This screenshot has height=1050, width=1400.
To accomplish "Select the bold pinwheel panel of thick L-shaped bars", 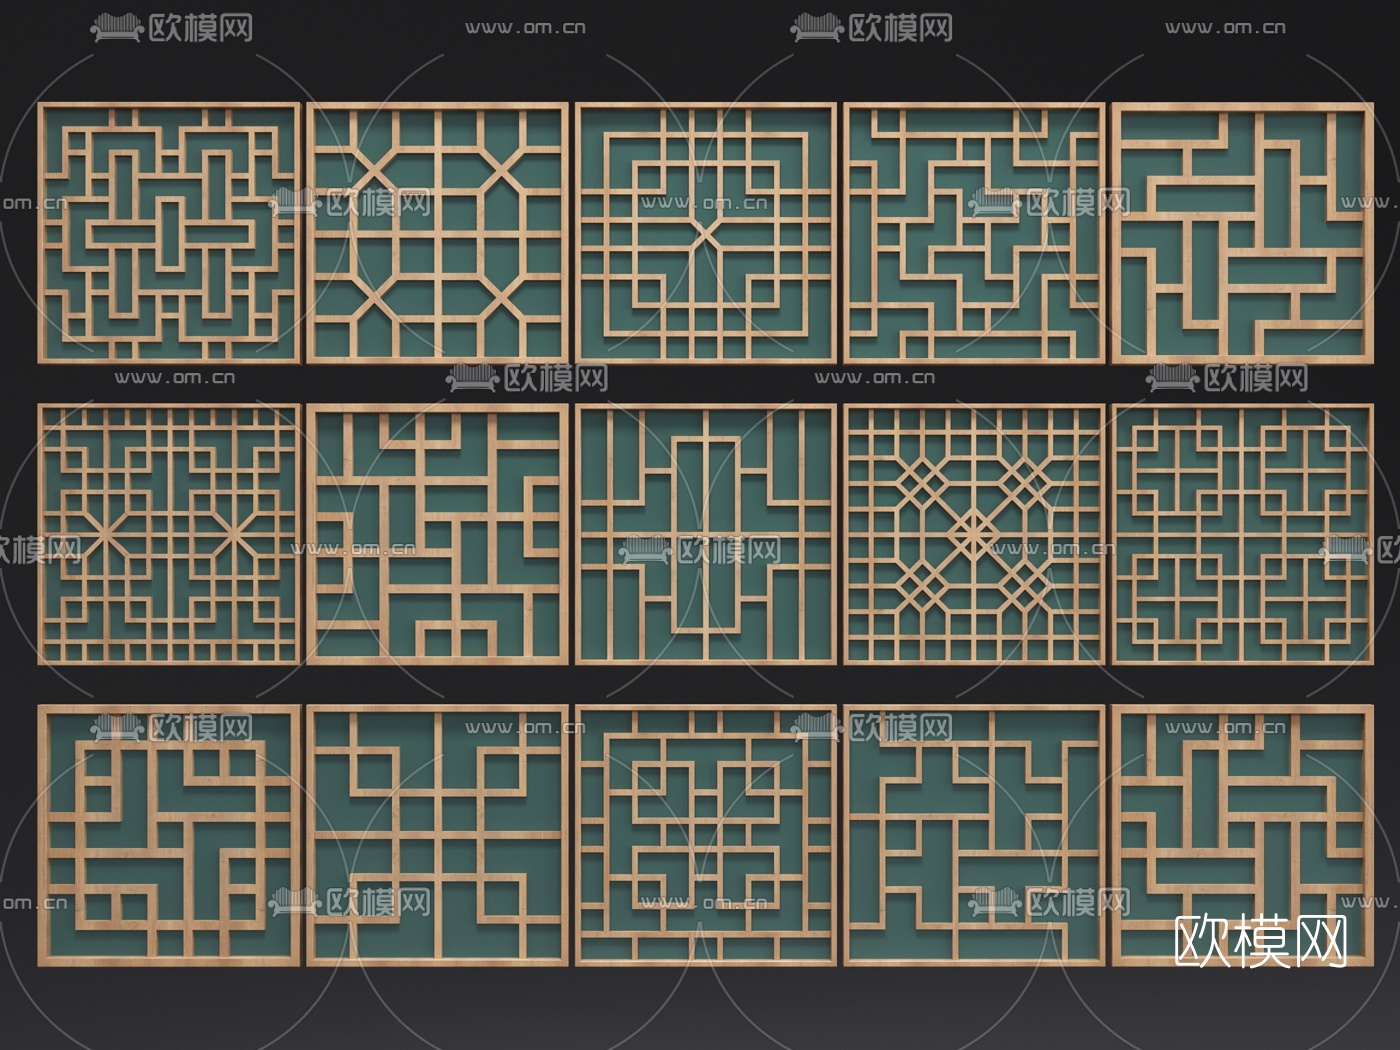I will click(1243, 233).
